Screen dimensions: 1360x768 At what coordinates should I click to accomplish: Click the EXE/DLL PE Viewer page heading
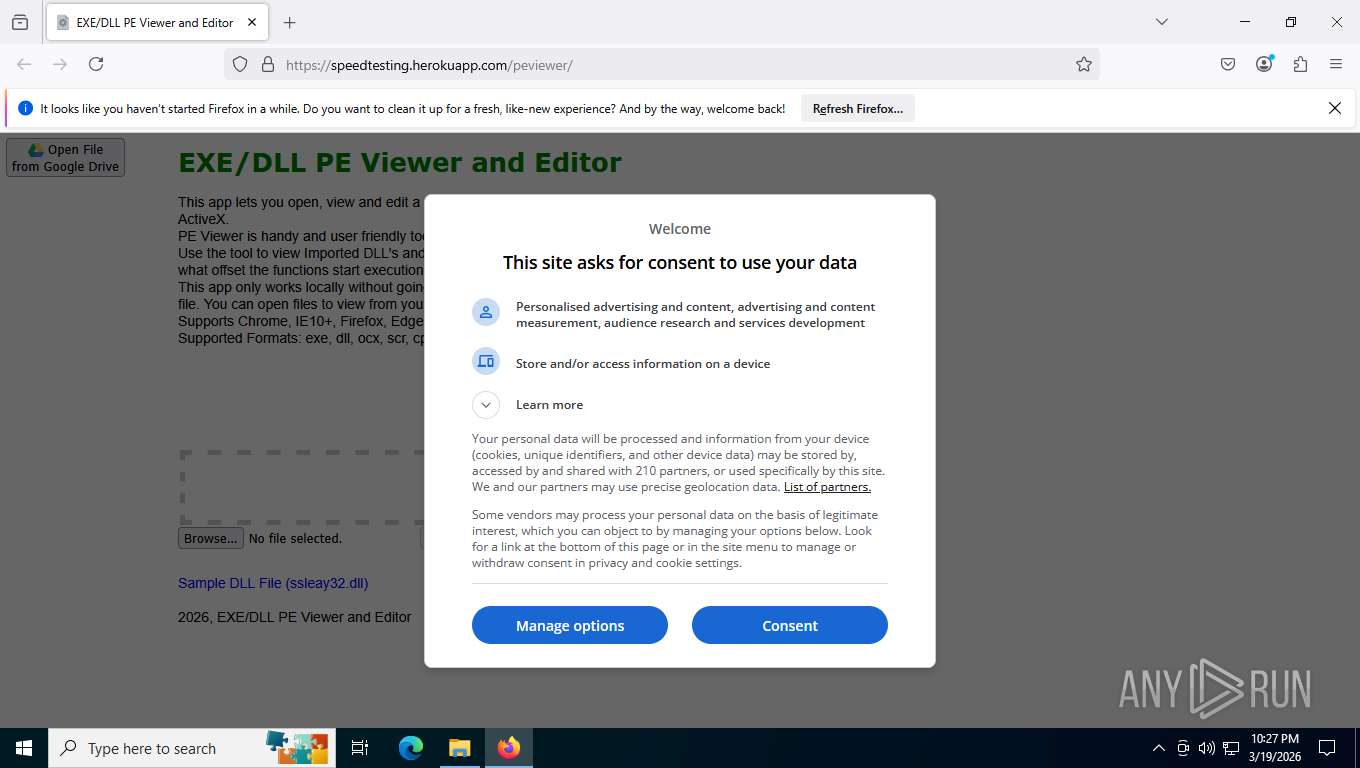click(x=400, y=162)
